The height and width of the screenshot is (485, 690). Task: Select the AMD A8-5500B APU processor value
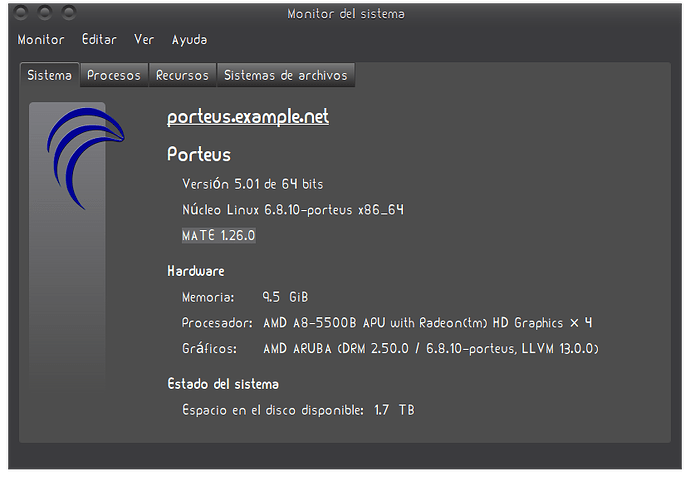tap(428, 323)
